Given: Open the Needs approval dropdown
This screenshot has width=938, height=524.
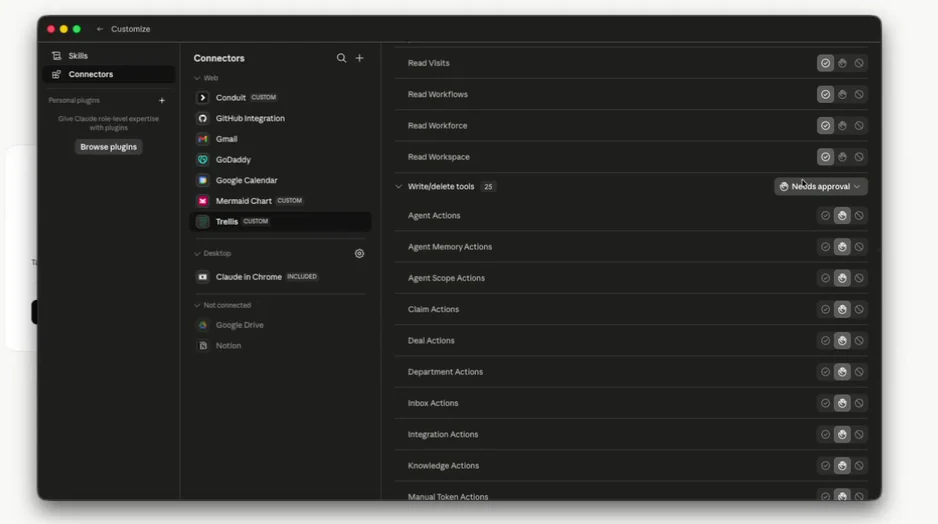Looking at the screenshot, I should (820, 187).
